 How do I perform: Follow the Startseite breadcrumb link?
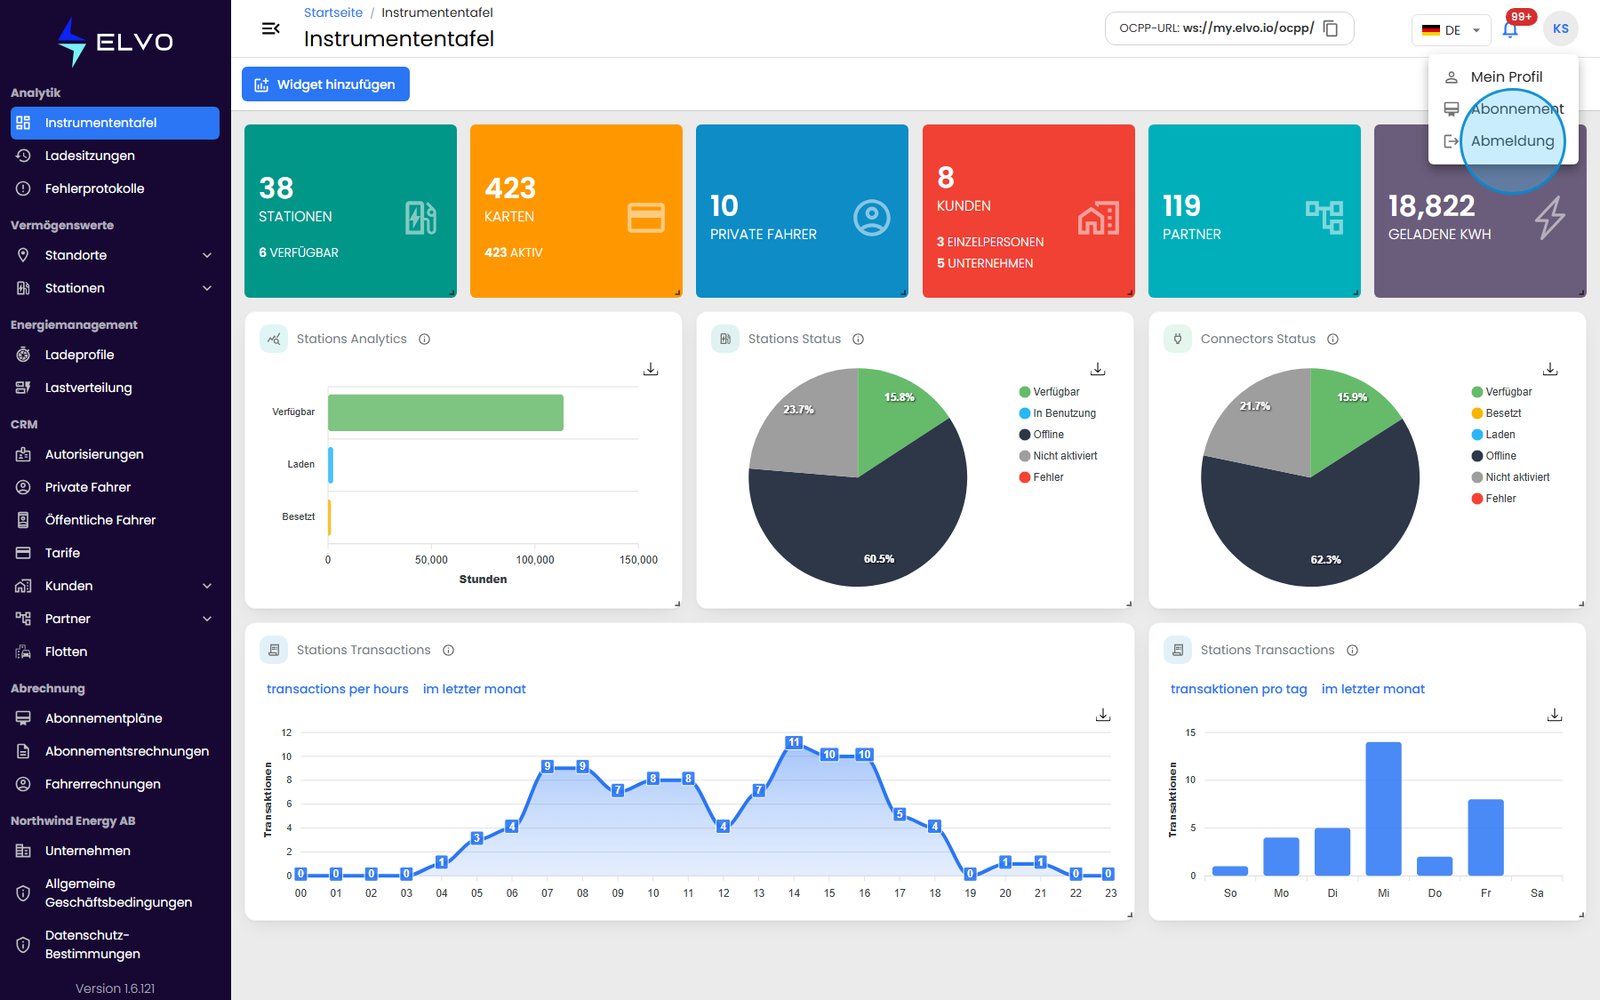(x=333, y=13)
